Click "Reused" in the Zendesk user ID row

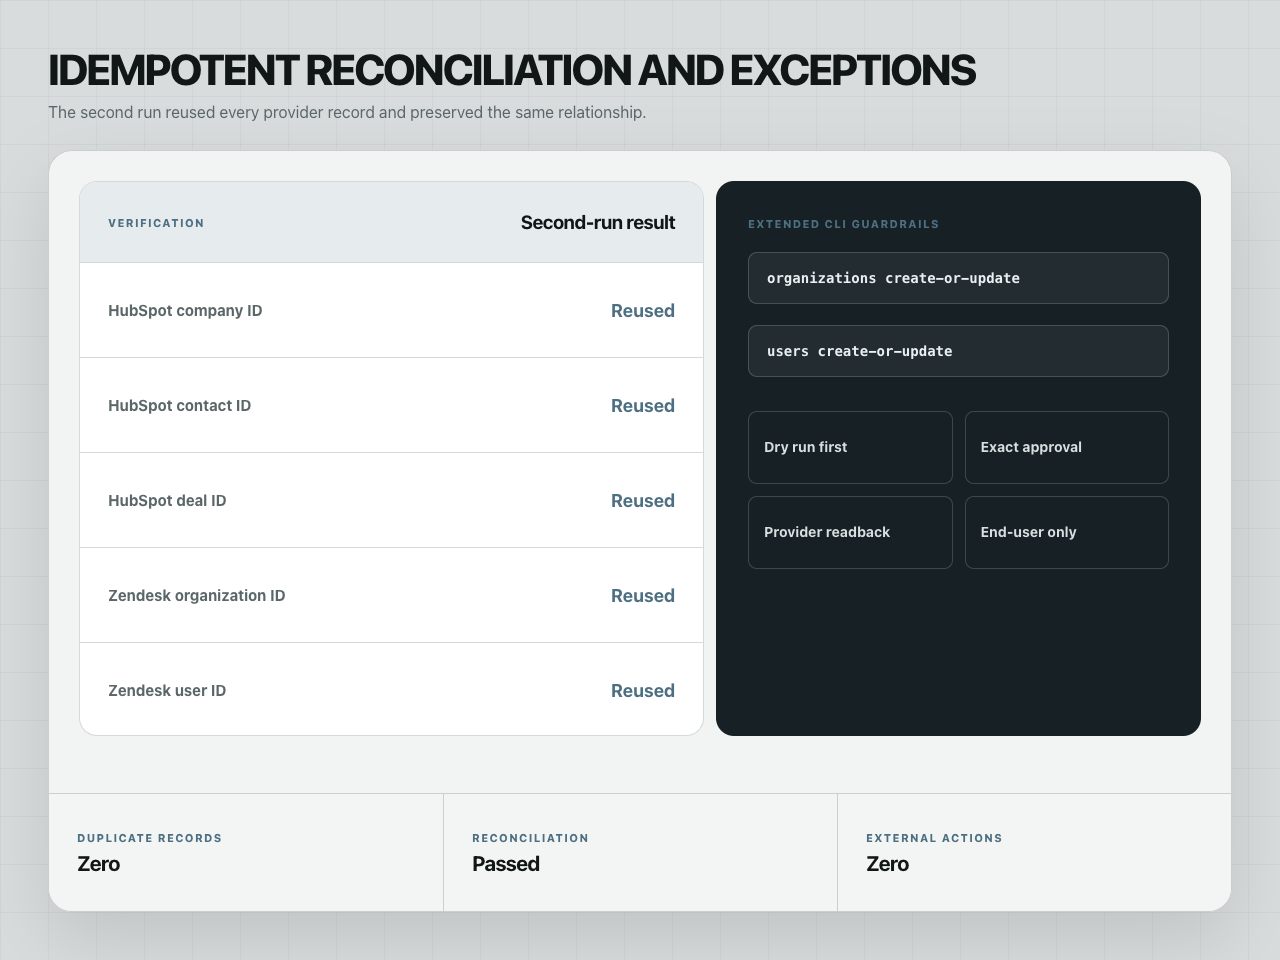point(643,691)
